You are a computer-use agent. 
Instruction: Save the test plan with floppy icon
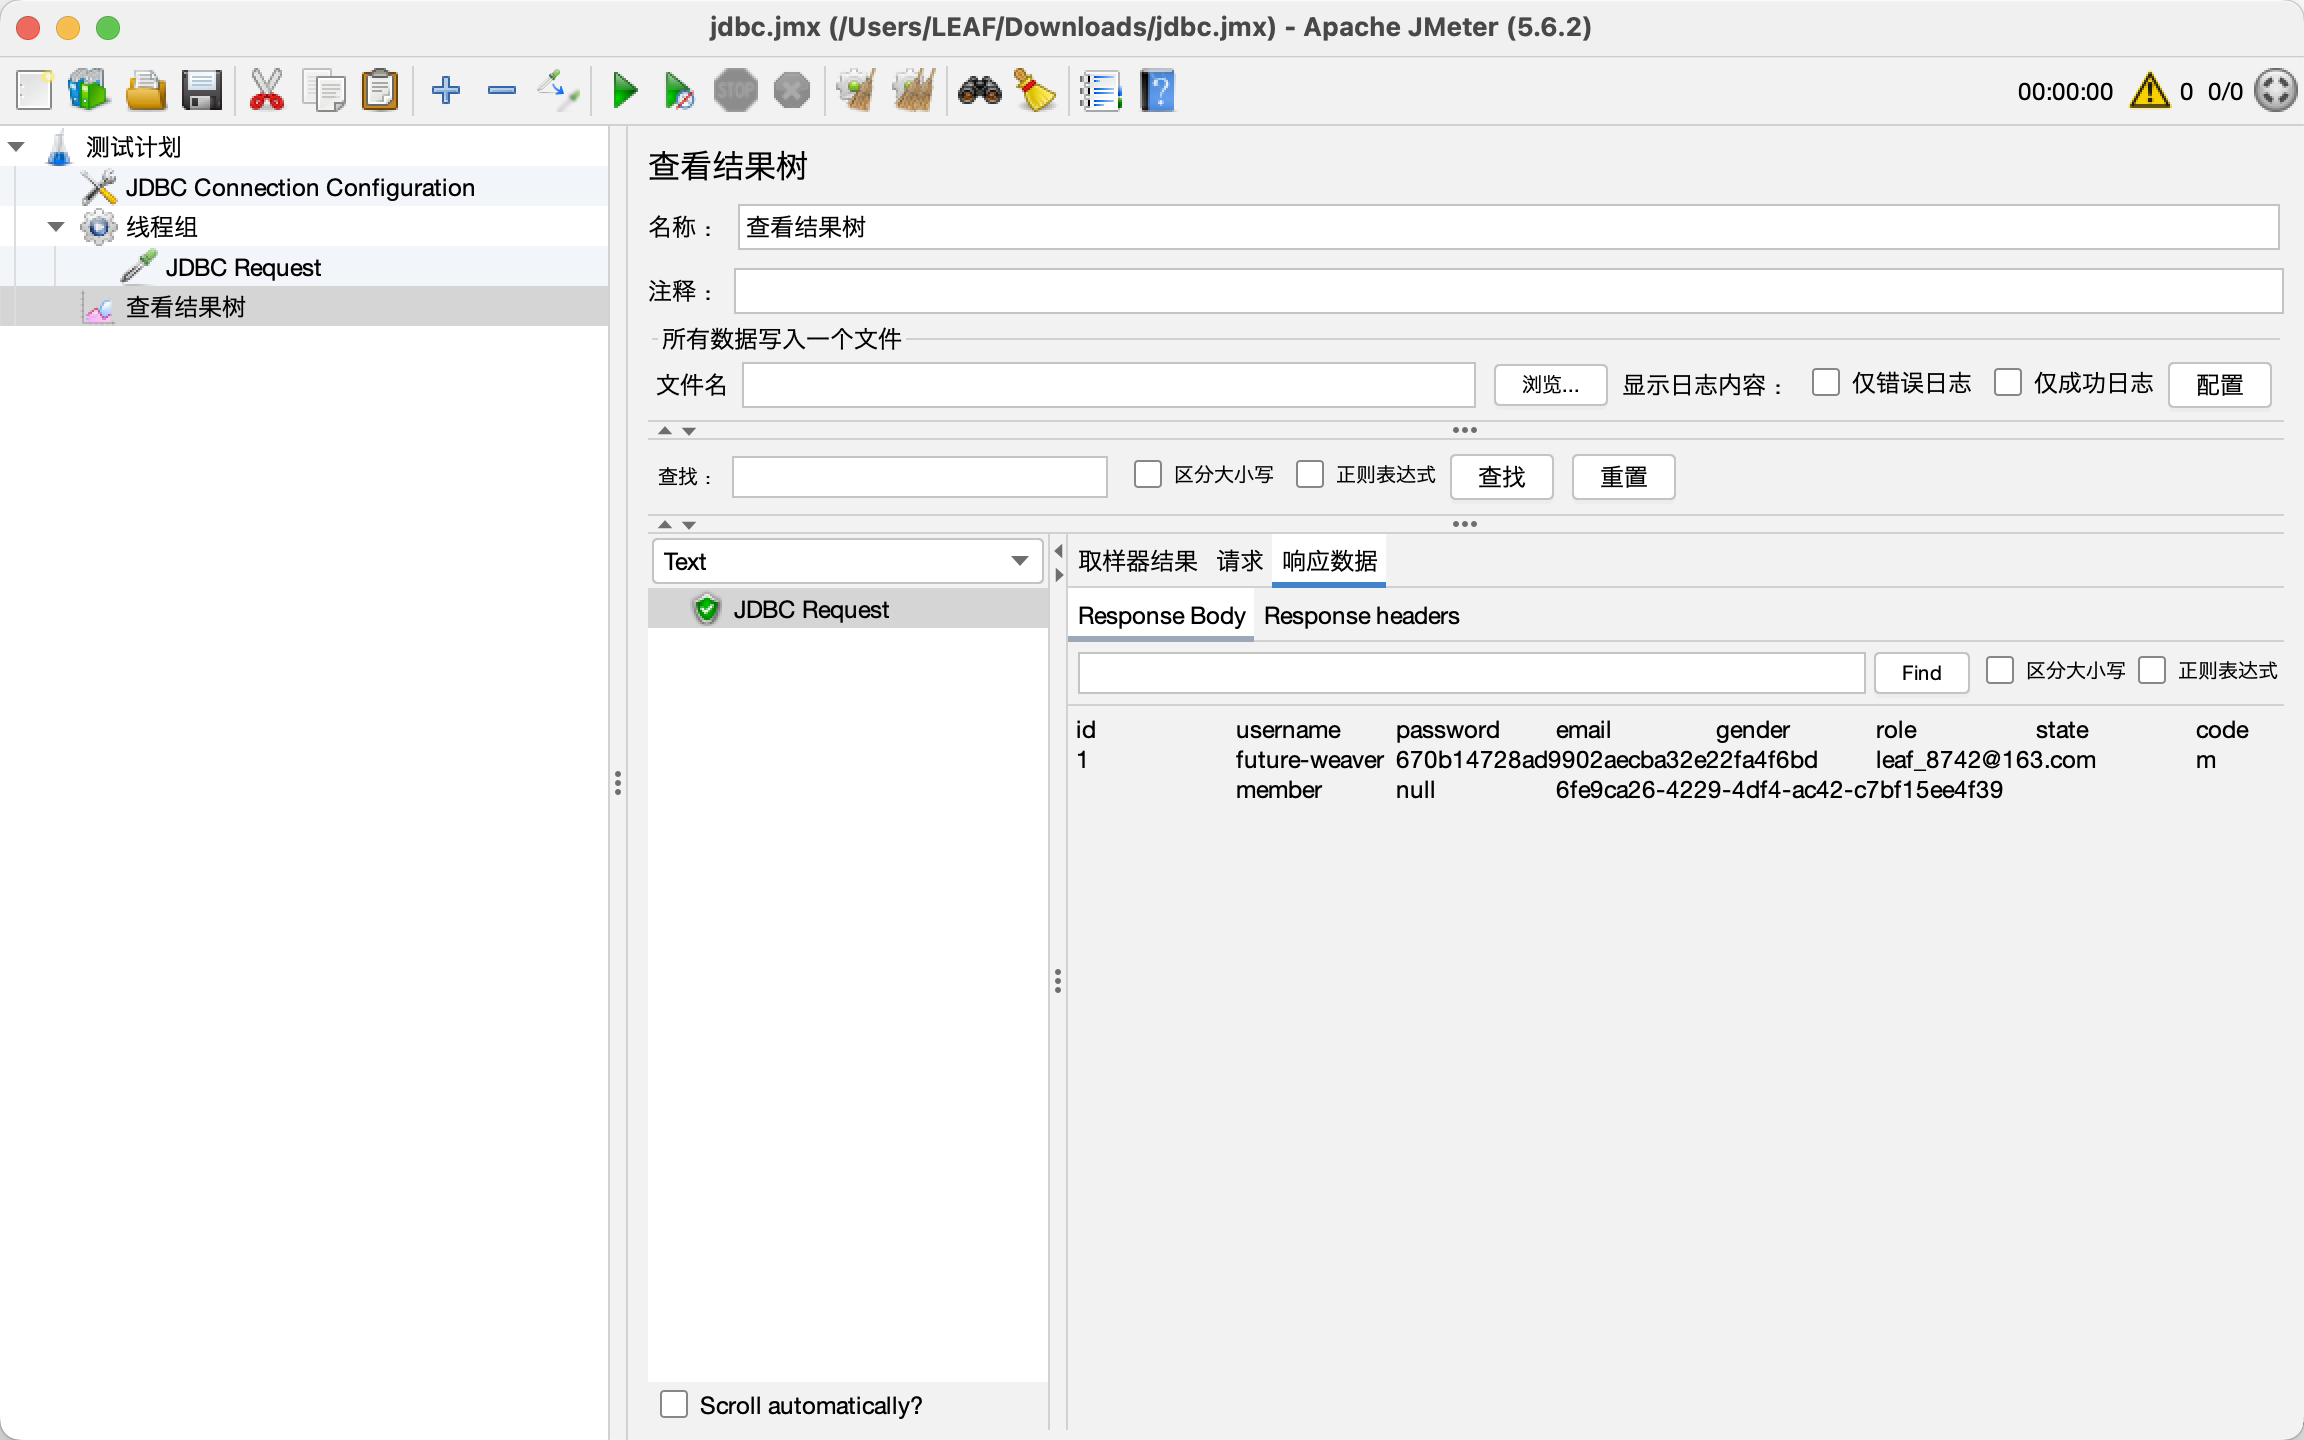(202, 91)
